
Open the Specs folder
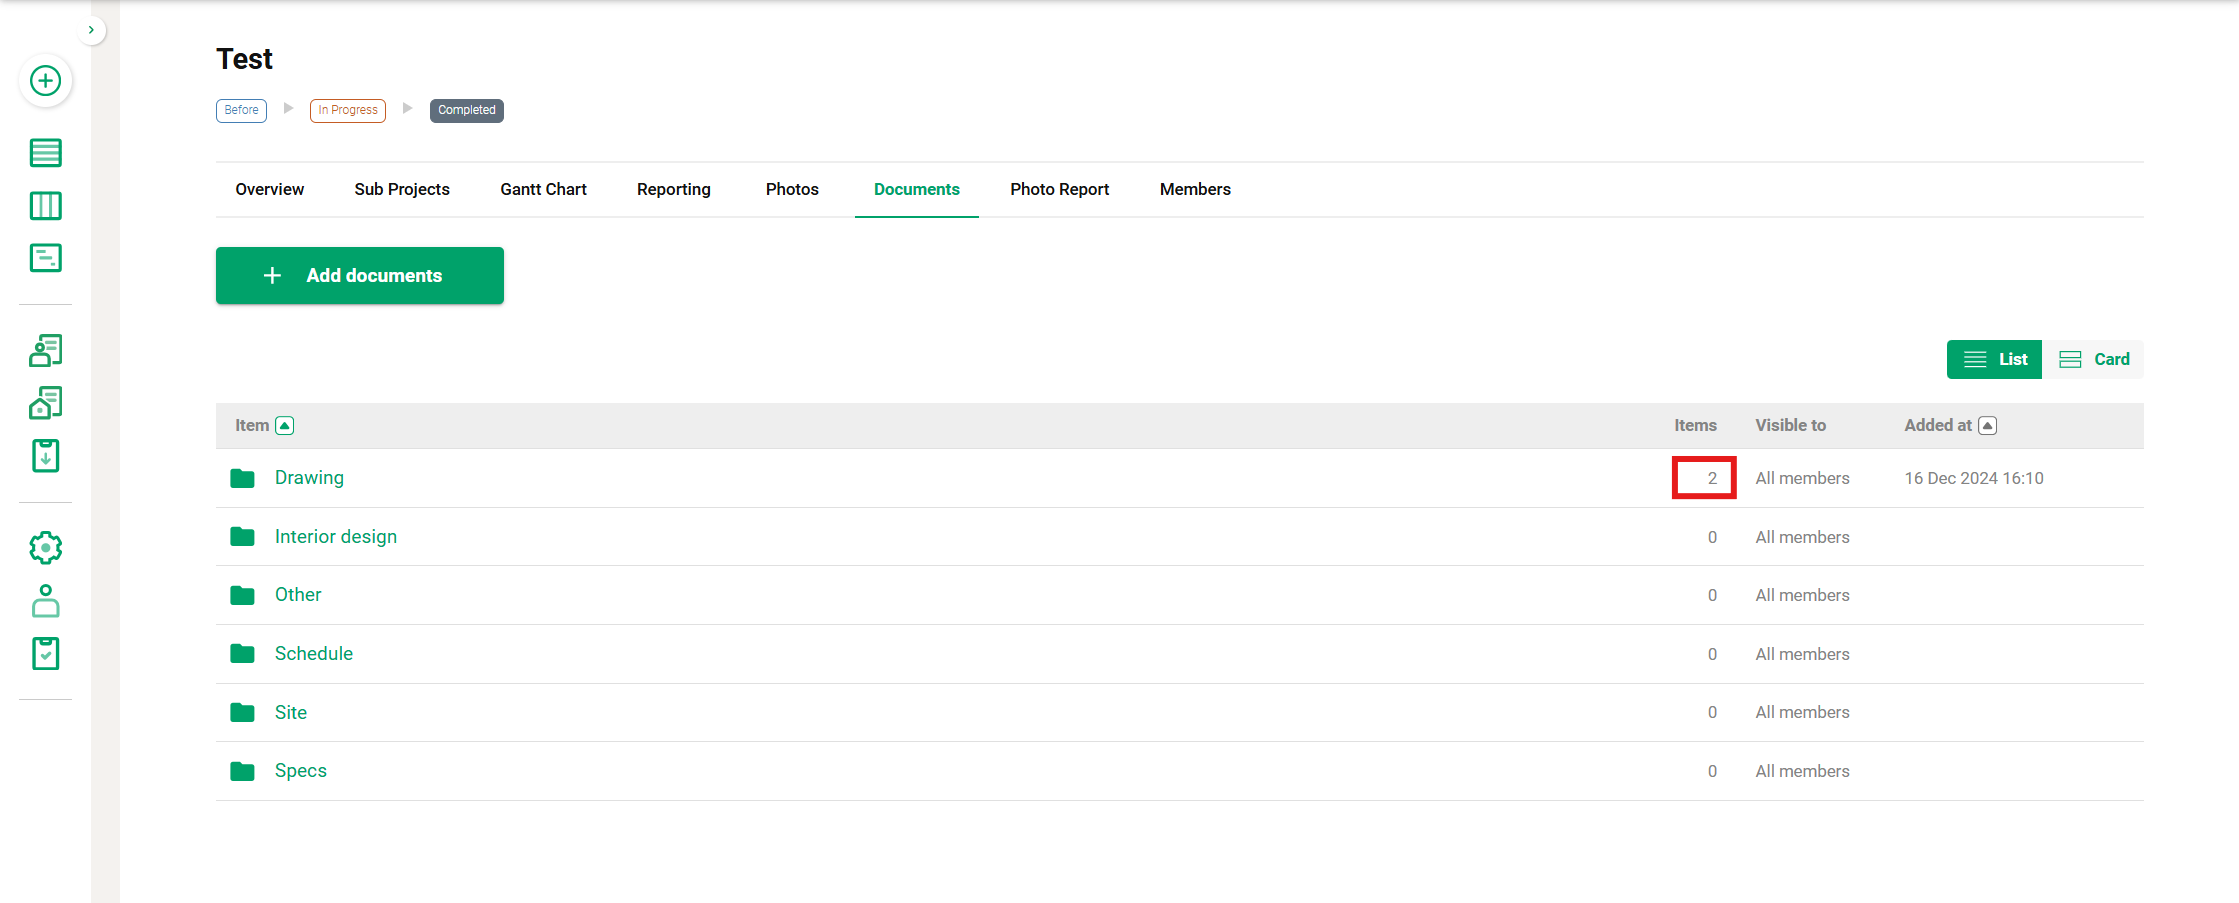(x=300, y=771)
